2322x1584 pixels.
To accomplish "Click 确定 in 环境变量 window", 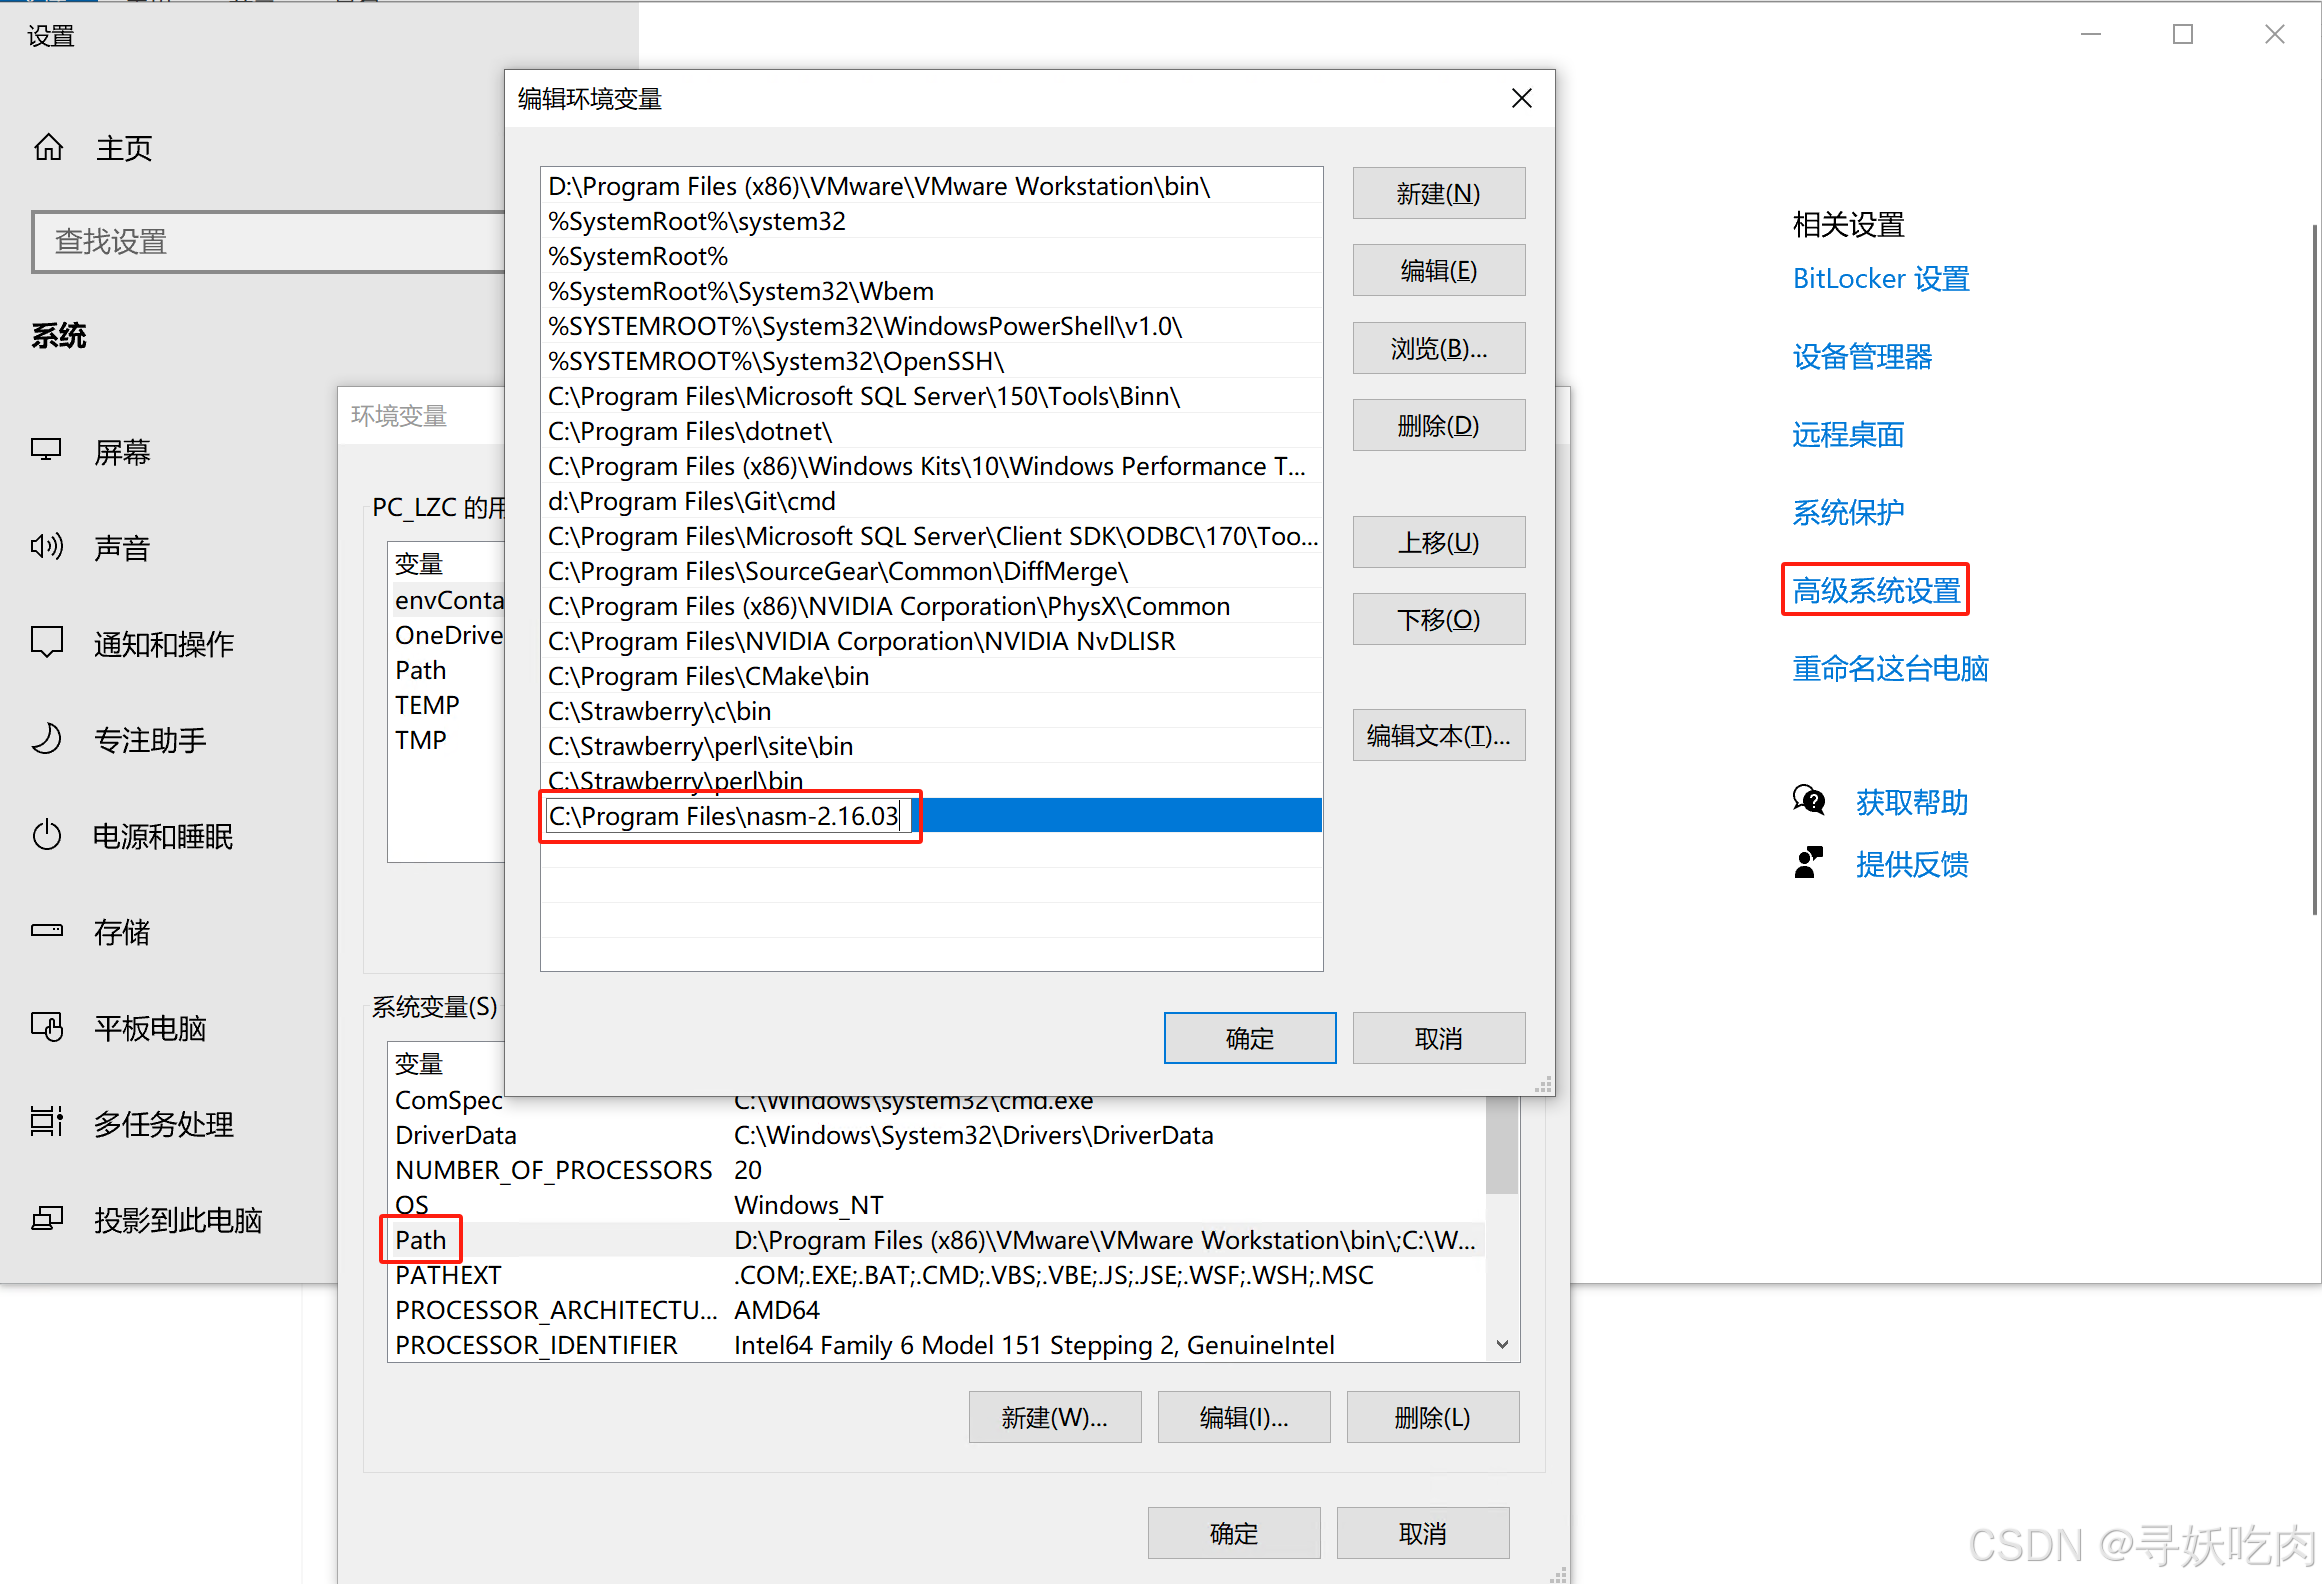I will (1234, 1533).
